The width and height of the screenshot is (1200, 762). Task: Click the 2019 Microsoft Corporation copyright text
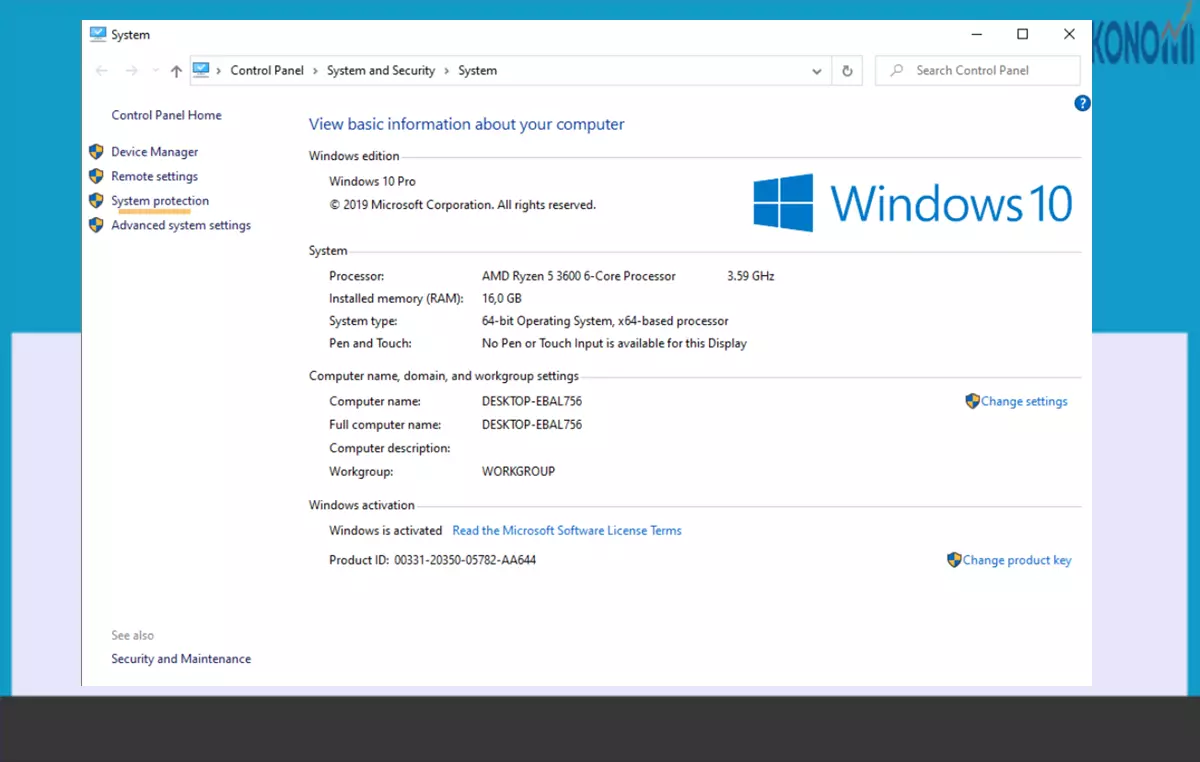tap(462, 205)
